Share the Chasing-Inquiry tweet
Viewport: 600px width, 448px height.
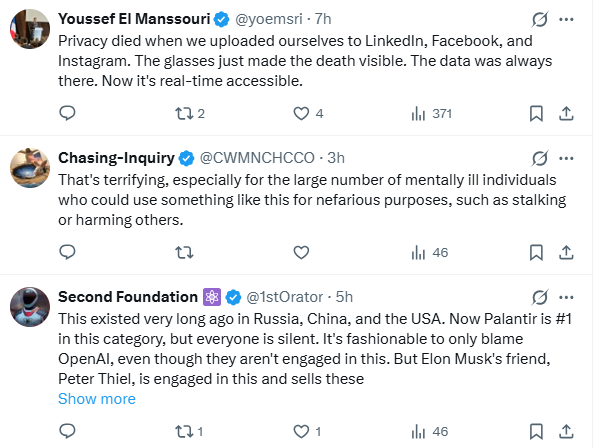(x=566, y=254)
